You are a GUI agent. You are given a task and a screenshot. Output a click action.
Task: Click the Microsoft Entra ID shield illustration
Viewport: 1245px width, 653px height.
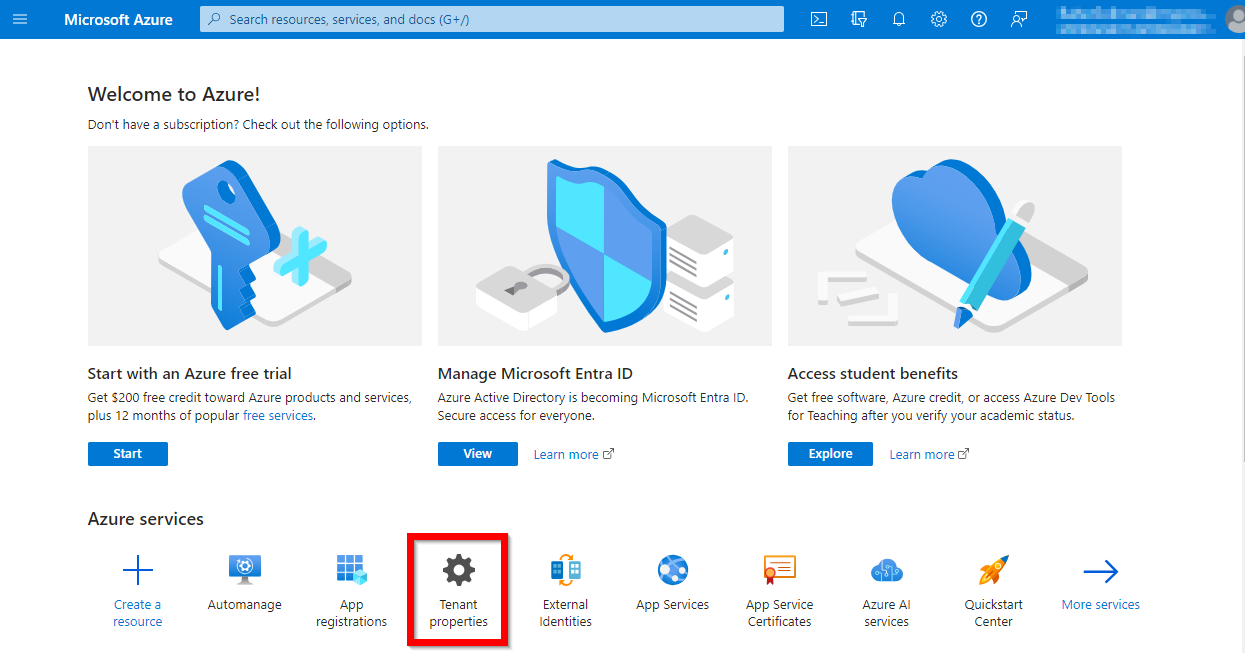click(605, 246)
